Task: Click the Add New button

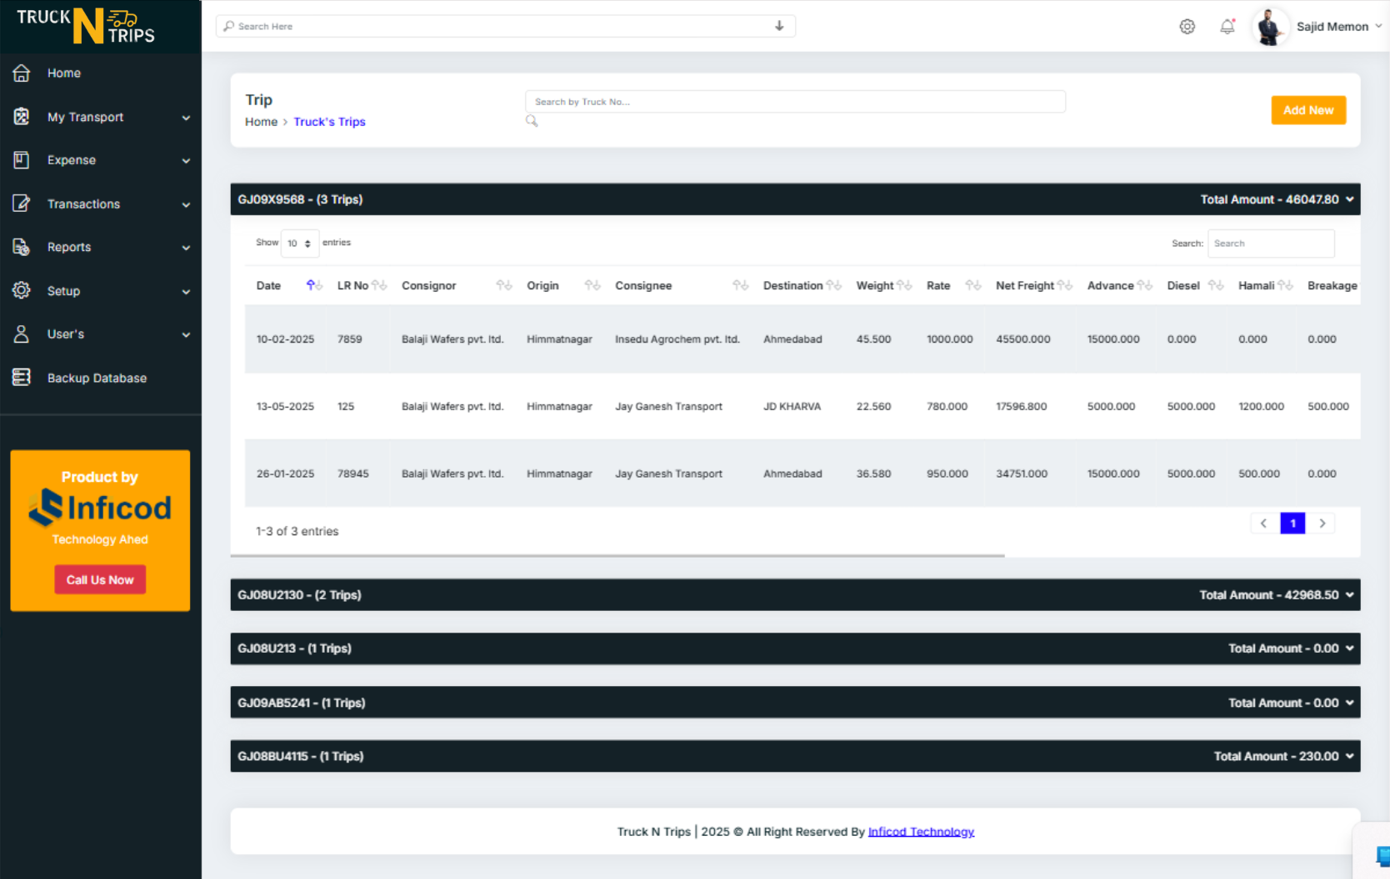Action: [x=1308, y=110]
